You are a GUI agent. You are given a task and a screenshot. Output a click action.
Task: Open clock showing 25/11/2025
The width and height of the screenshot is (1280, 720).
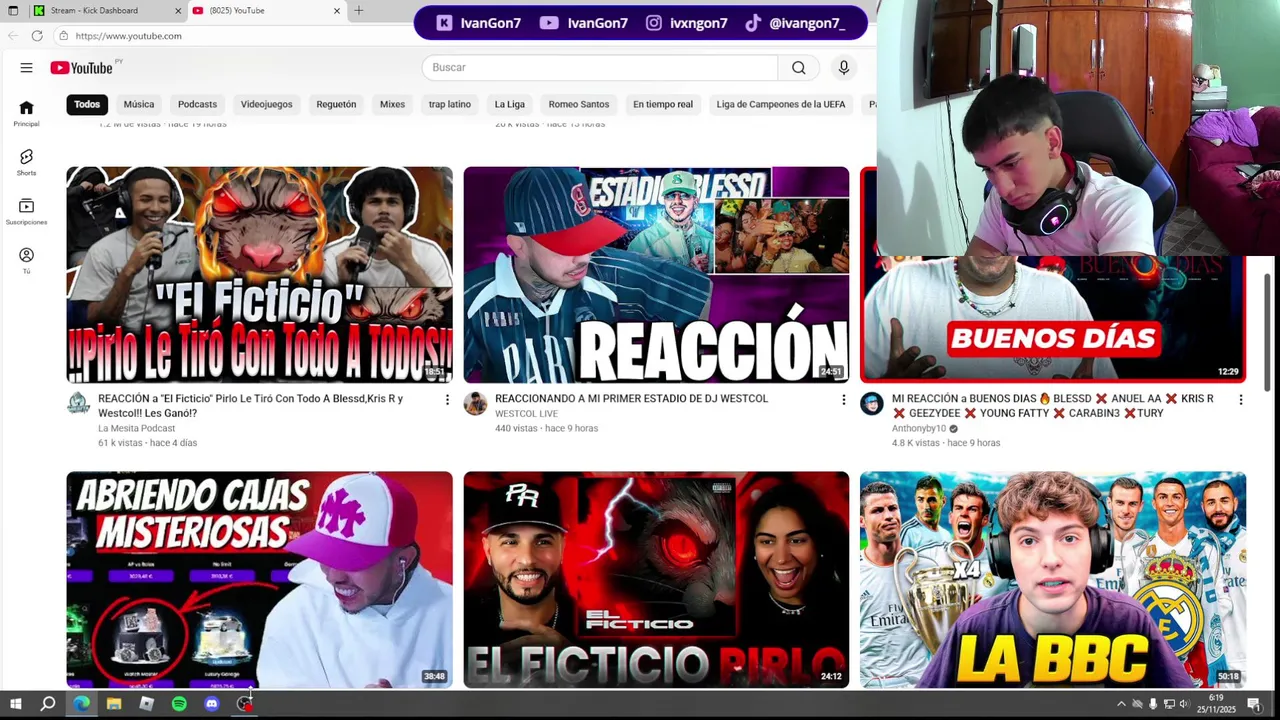tap(1216, 704)
